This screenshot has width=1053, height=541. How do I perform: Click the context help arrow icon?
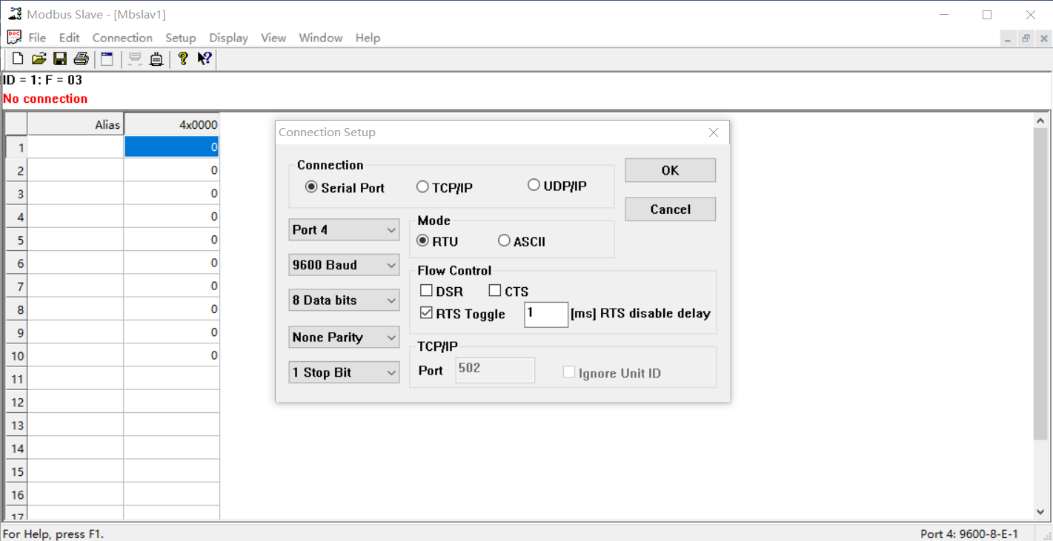[204, 59]
